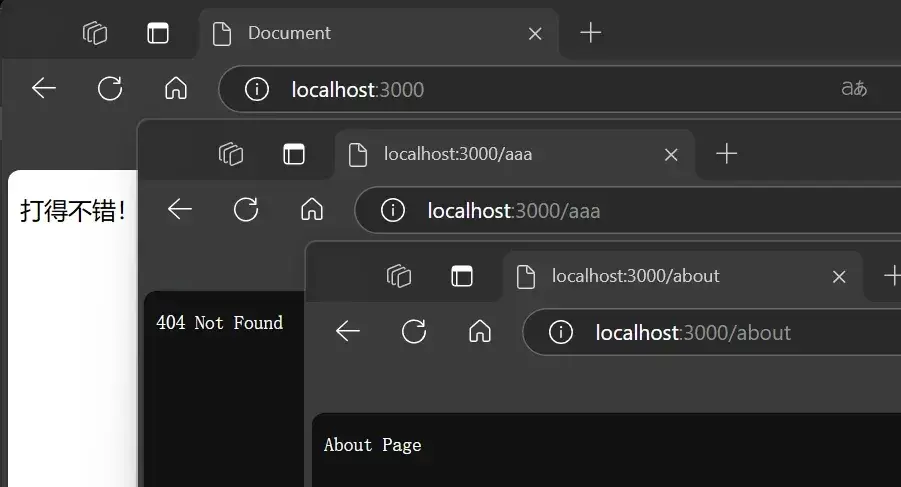Open translate icon in the address bar
The height and width of the screenshot is (487, 901).
[x=854, y=88]
